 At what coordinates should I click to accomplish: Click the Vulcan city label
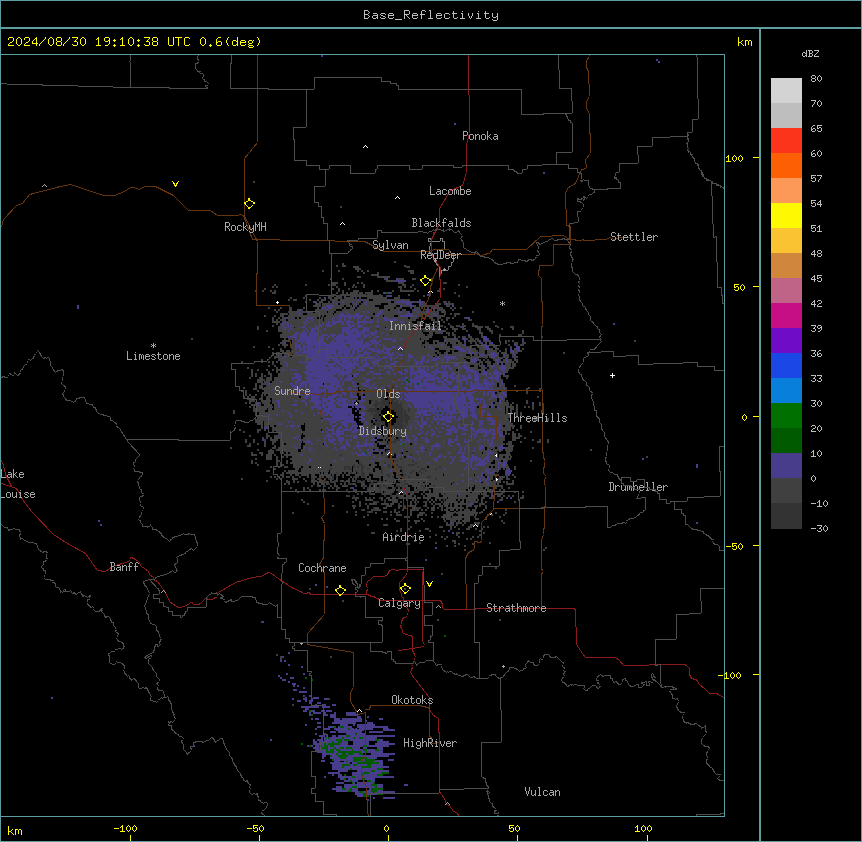[543, 792]
